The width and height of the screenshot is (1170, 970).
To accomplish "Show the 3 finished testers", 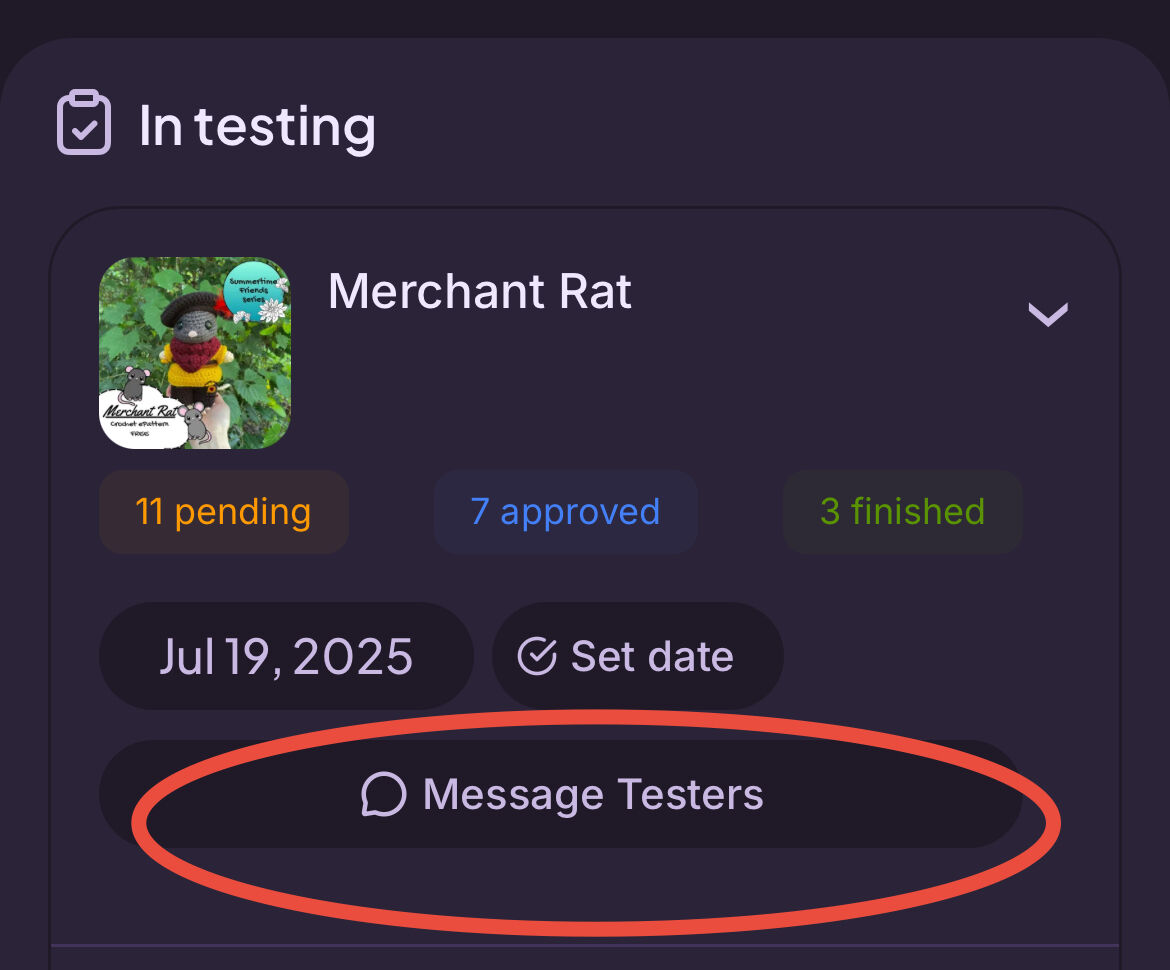I will (903, 512).
